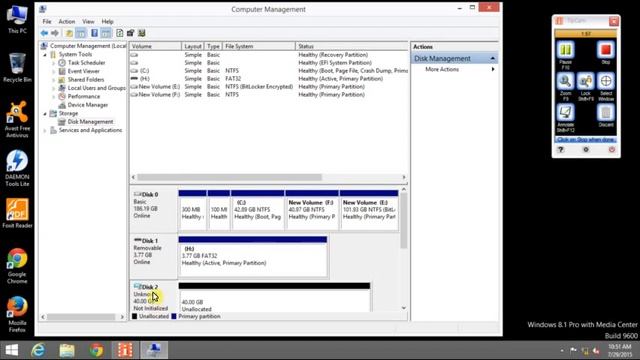Collapse the Disk Management actions section
640x360 pixels.
(x=493, y=59)
